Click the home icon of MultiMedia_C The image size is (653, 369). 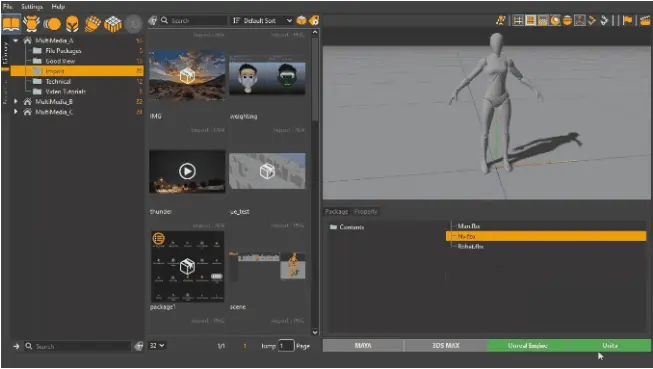27,112
